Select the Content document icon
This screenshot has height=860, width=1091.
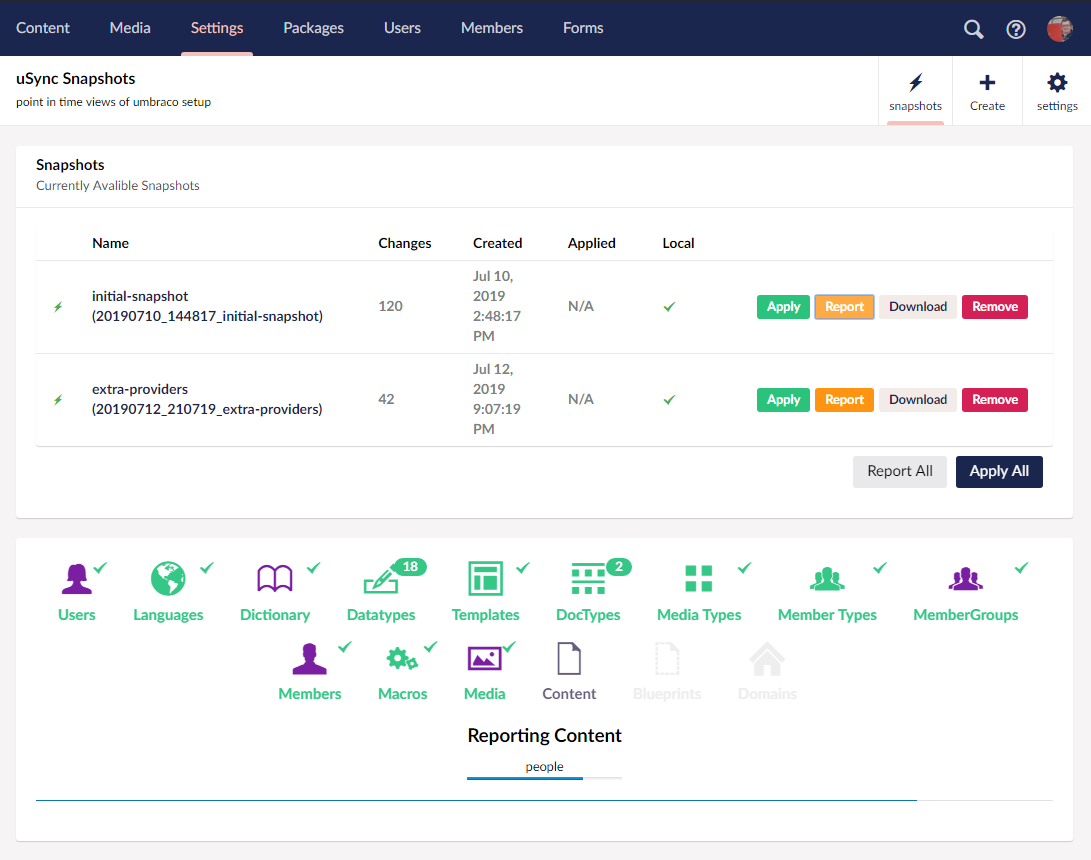(x=569, y=658)
